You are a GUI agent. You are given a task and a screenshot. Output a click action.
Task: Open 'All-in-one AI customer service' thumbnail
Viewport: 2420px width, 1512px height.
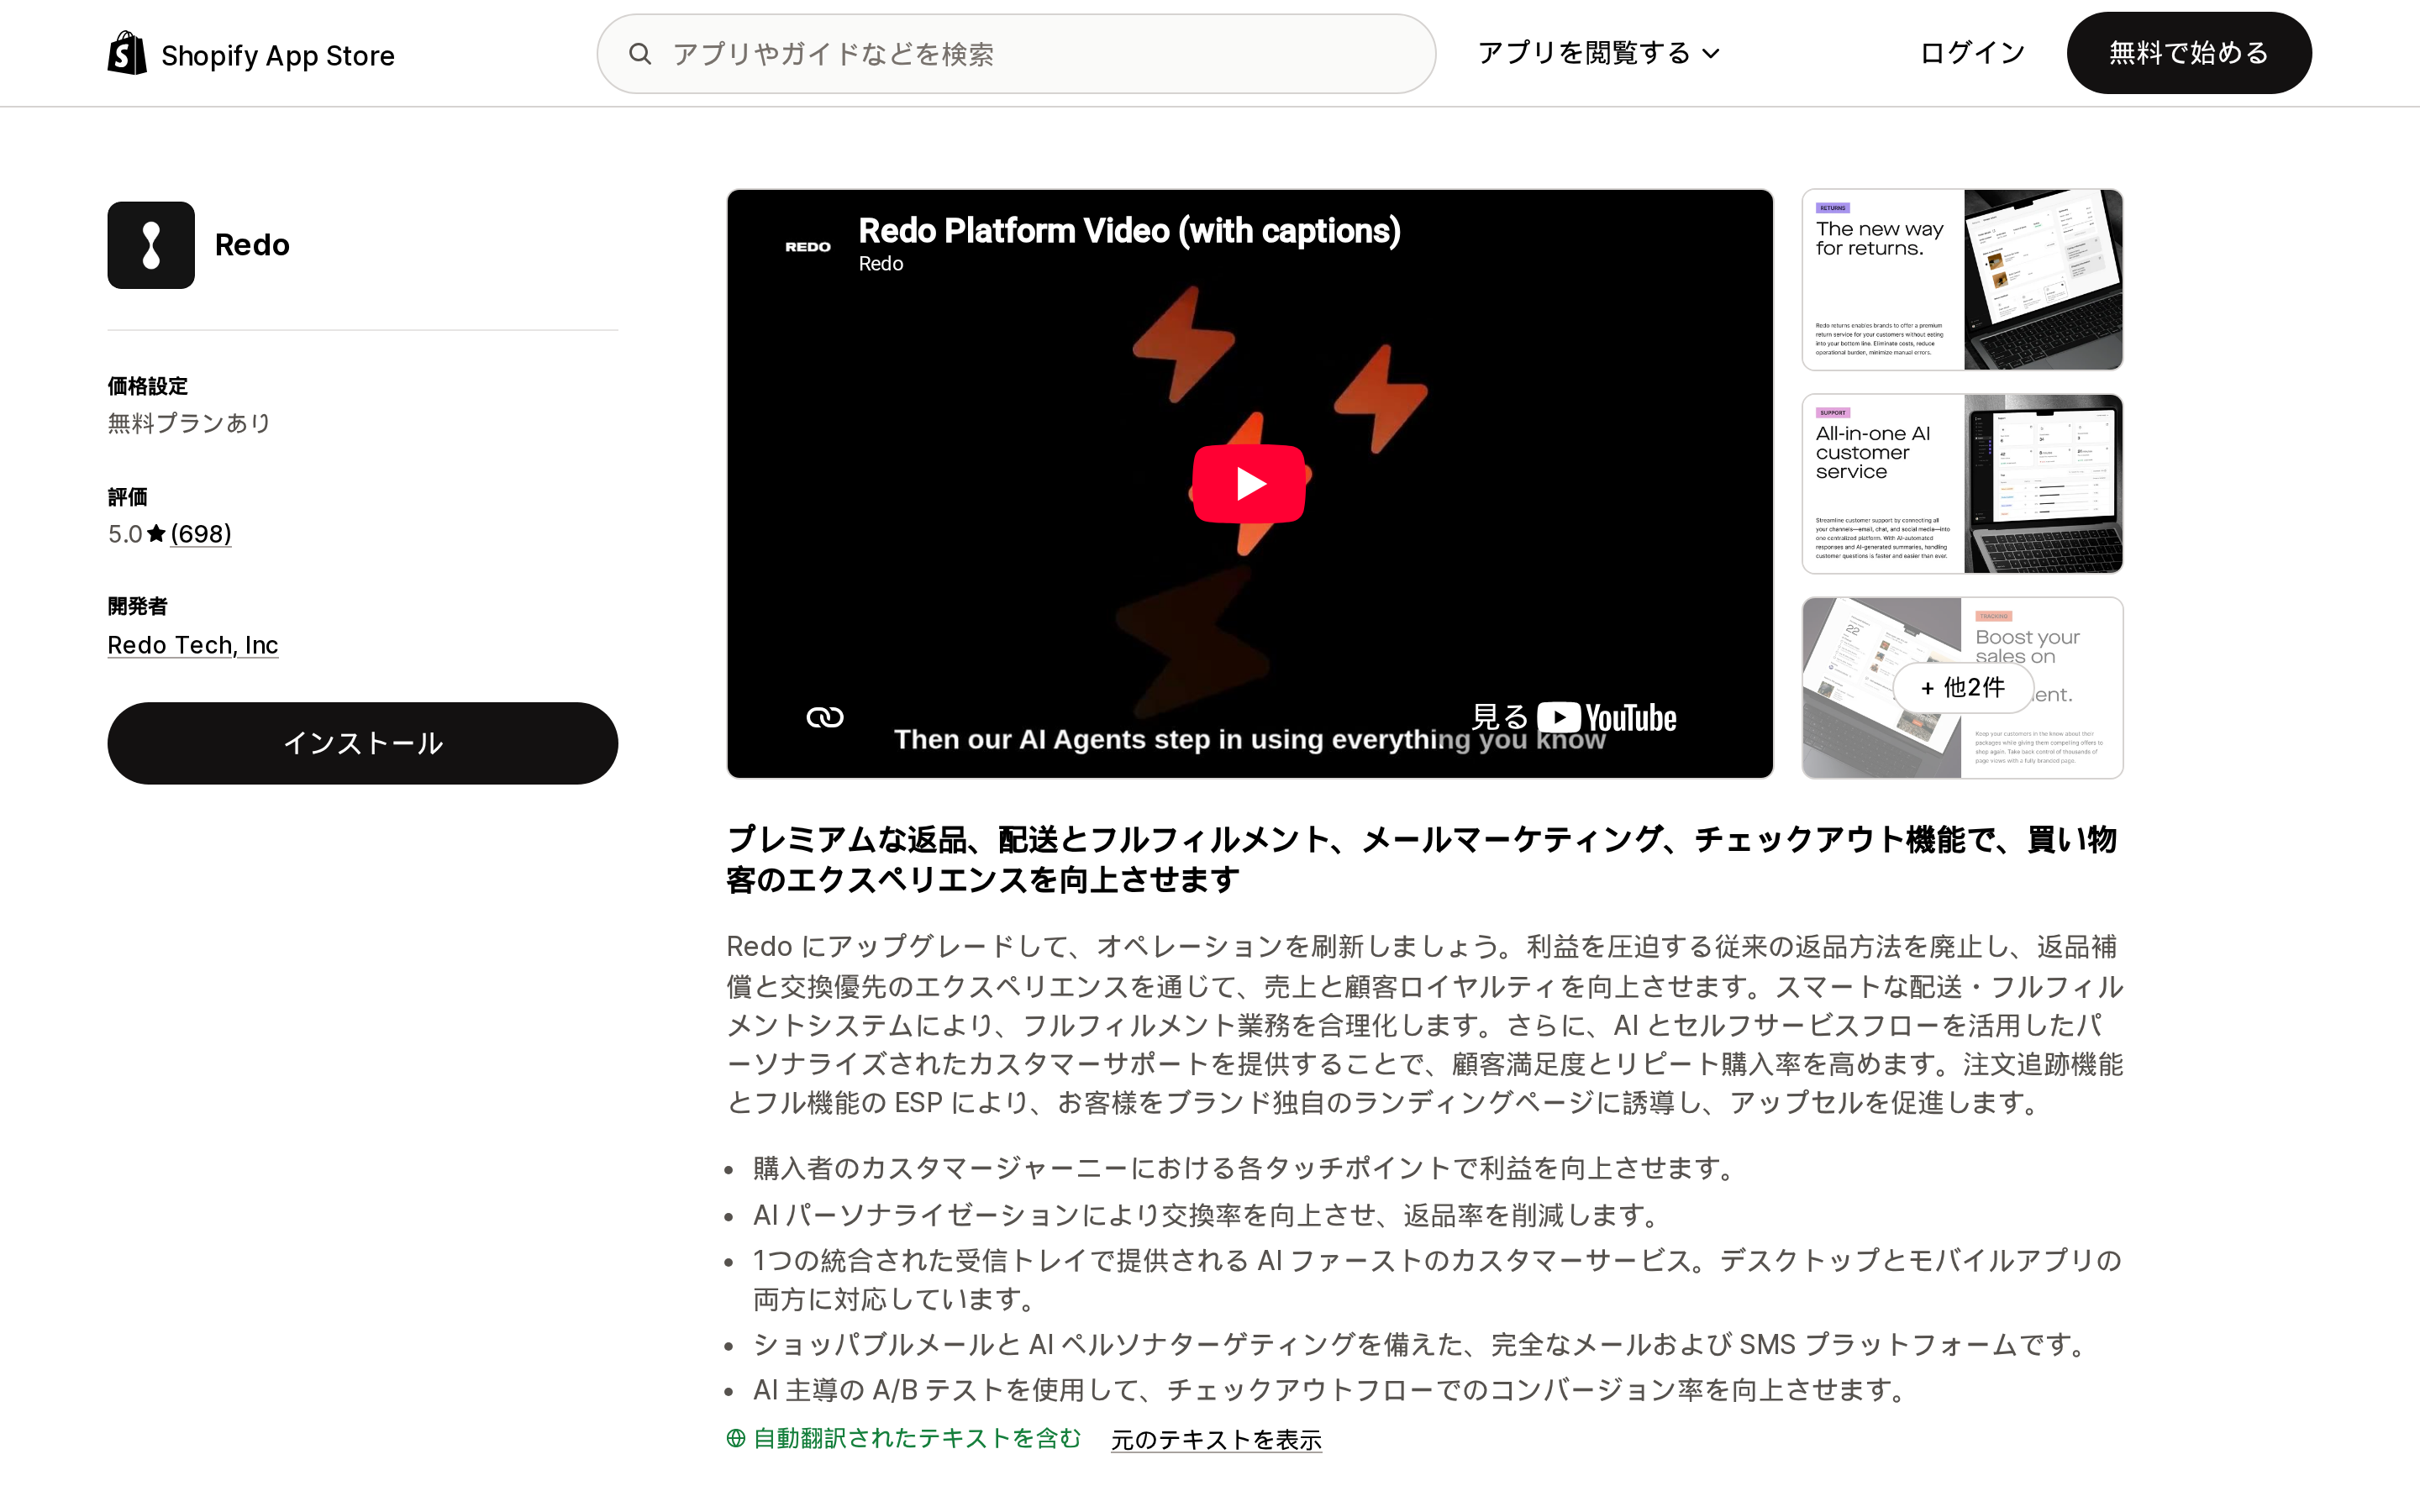click(1962, 484)
